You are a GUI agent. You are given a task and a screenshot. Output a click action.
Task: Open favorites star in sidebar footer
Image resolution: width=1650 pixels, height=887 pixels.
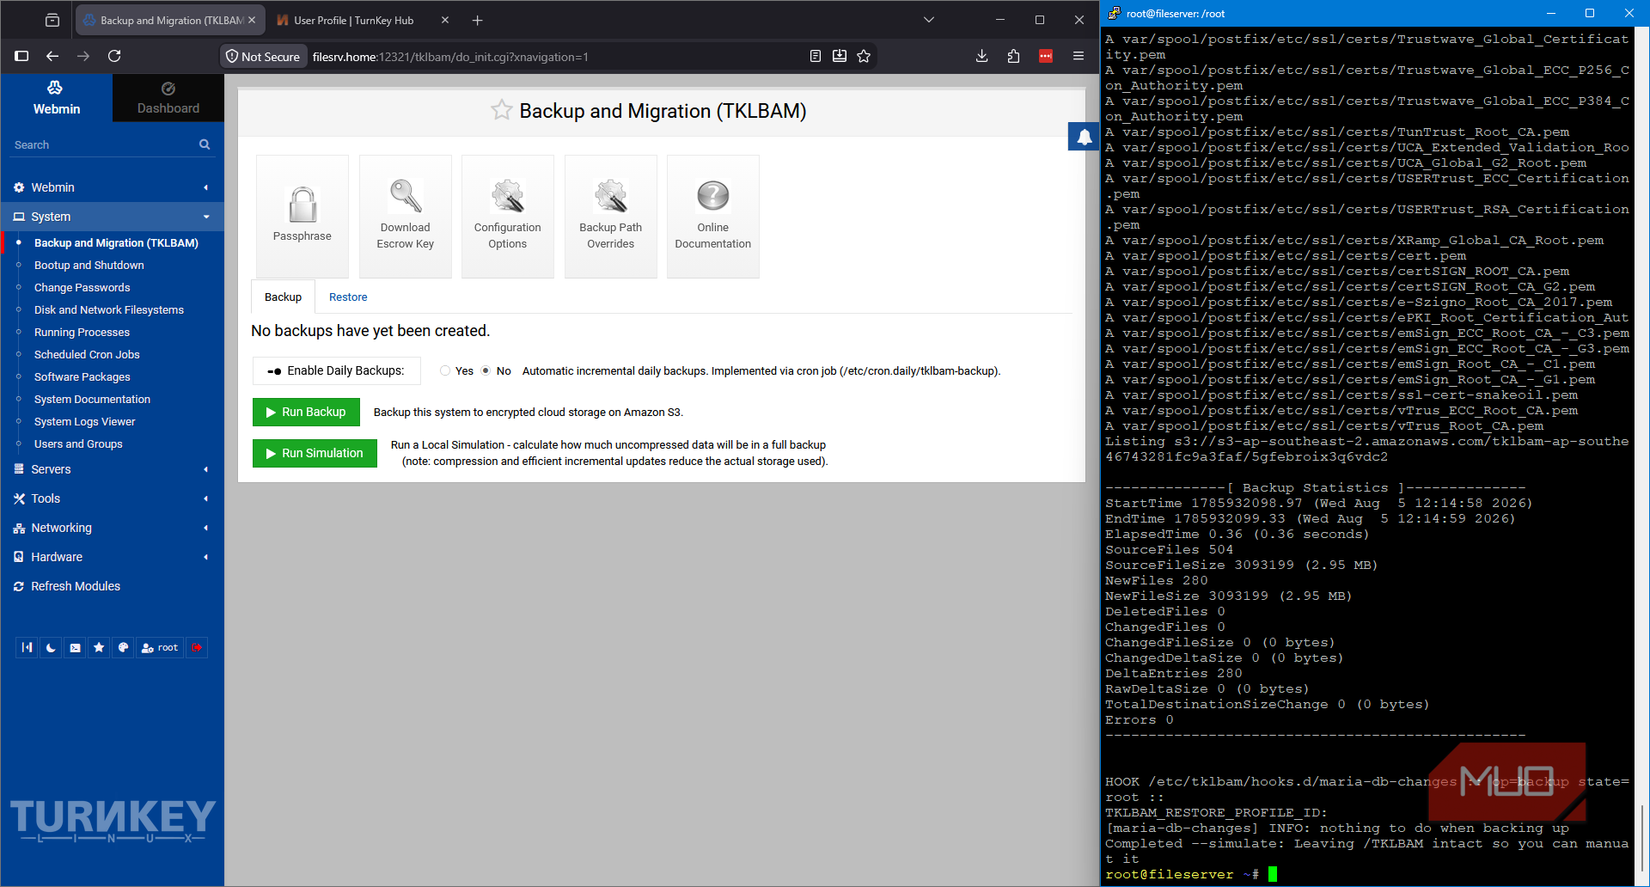pos(99,648)
